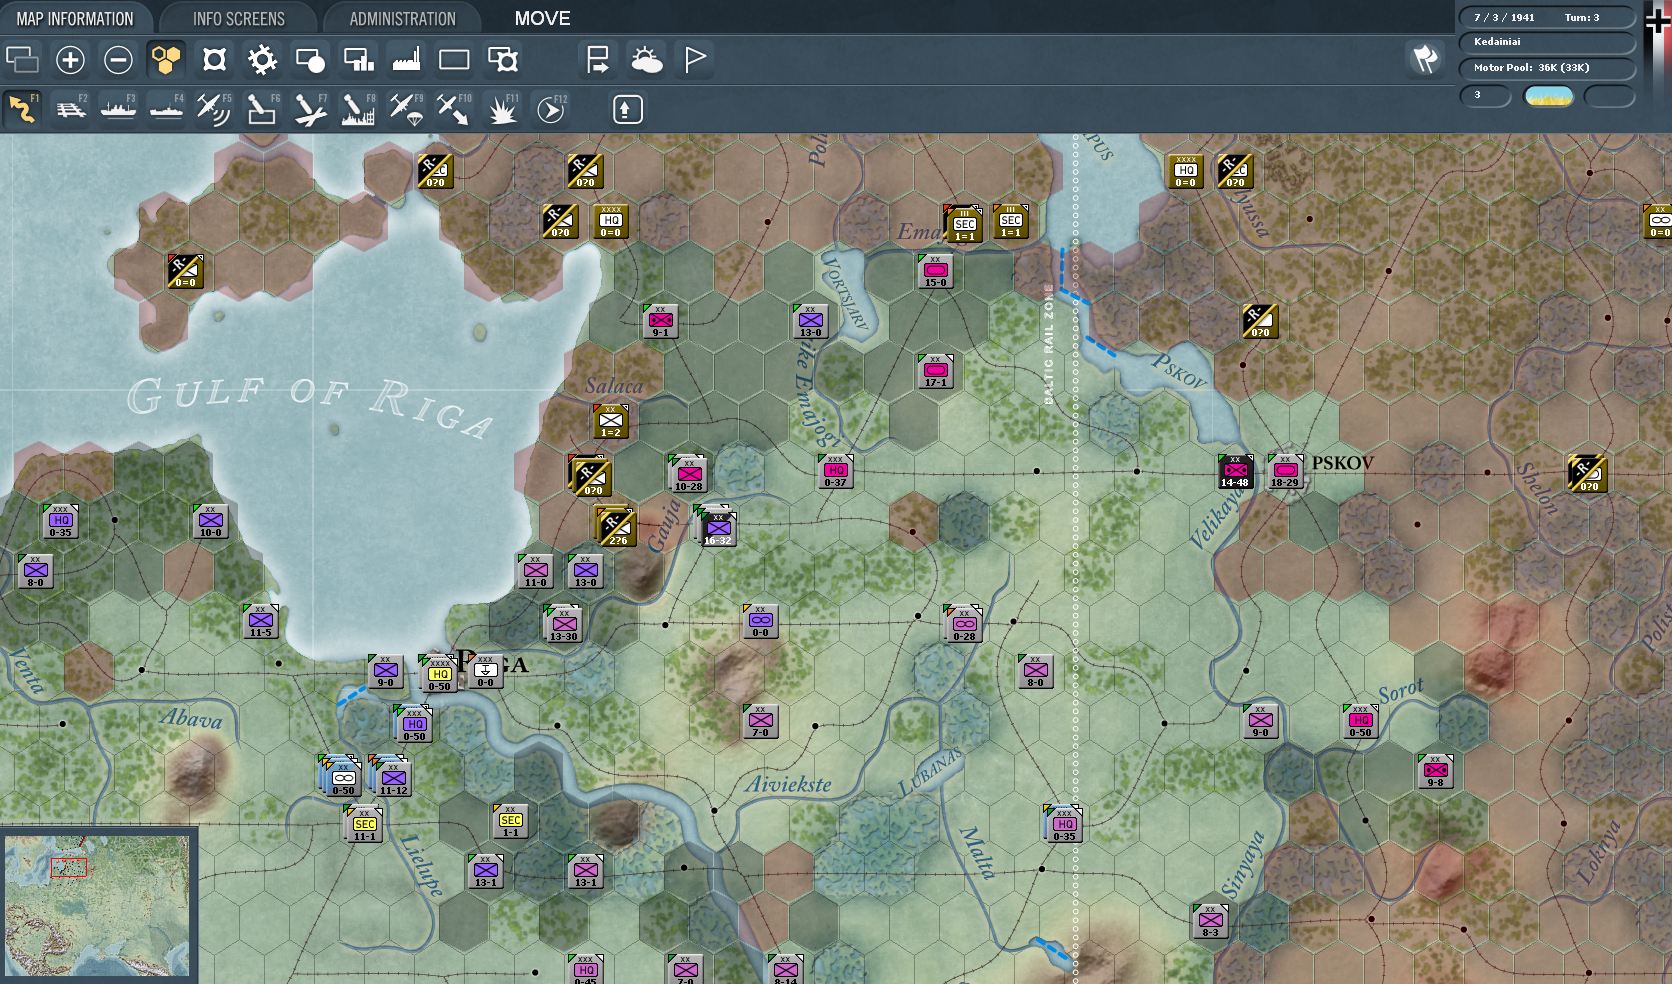Select the 10-28 unit counter

[688, 474]
